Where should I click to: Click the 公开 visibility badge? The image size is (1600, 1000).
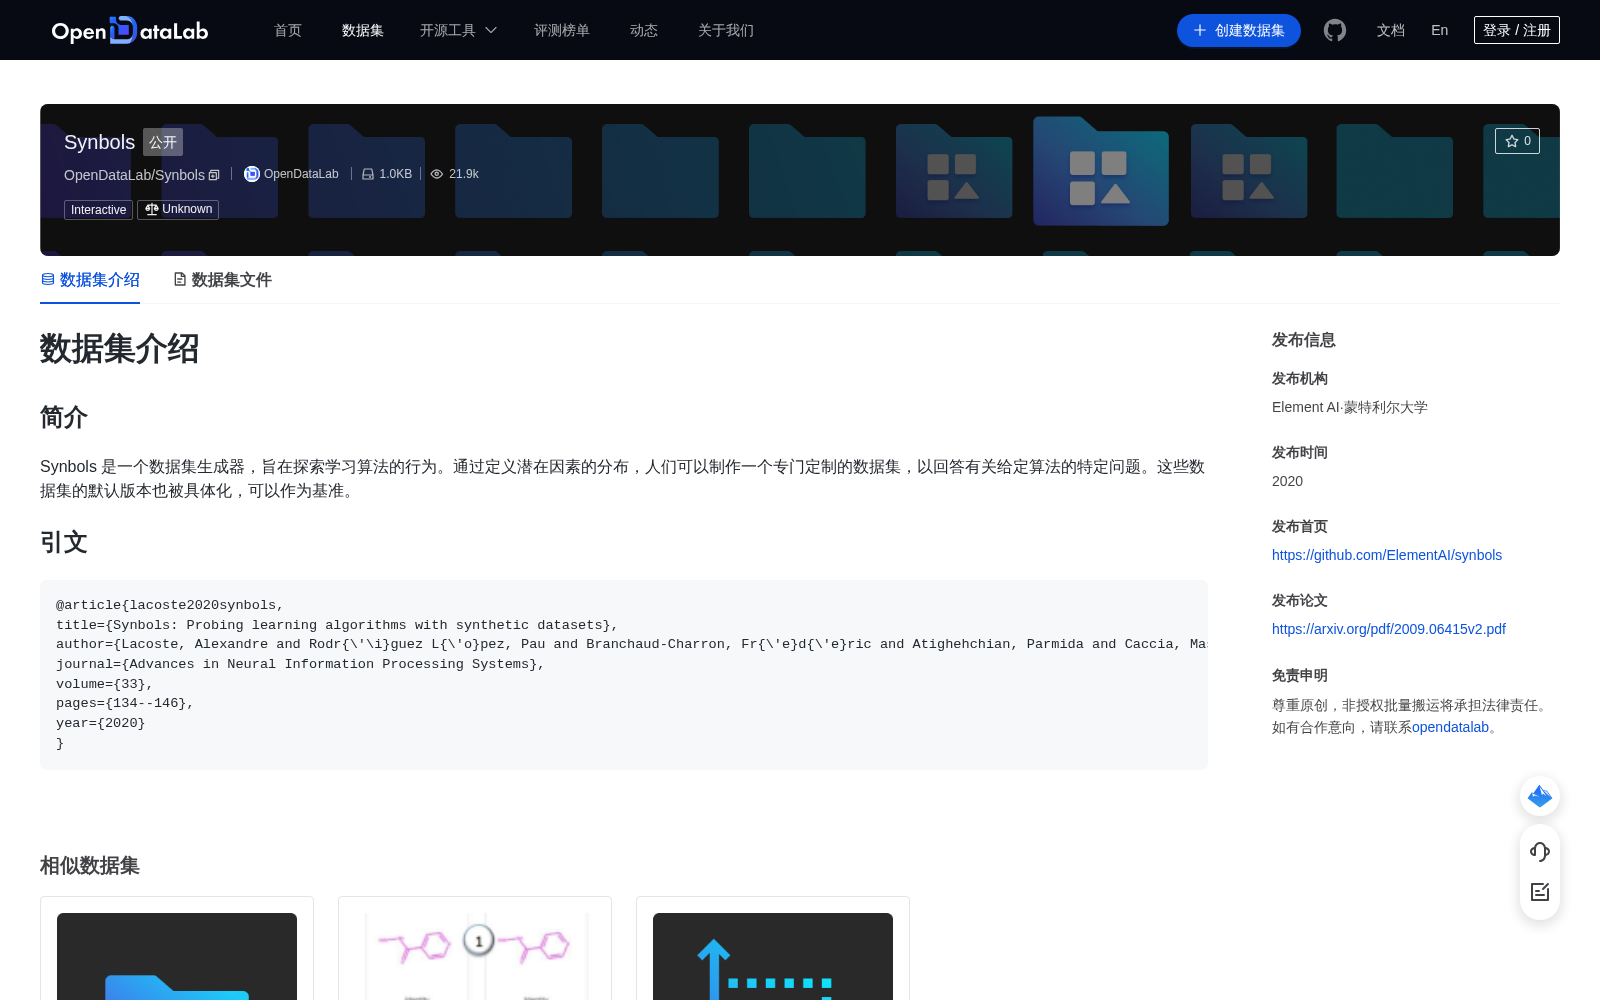(x=163, y=142)
